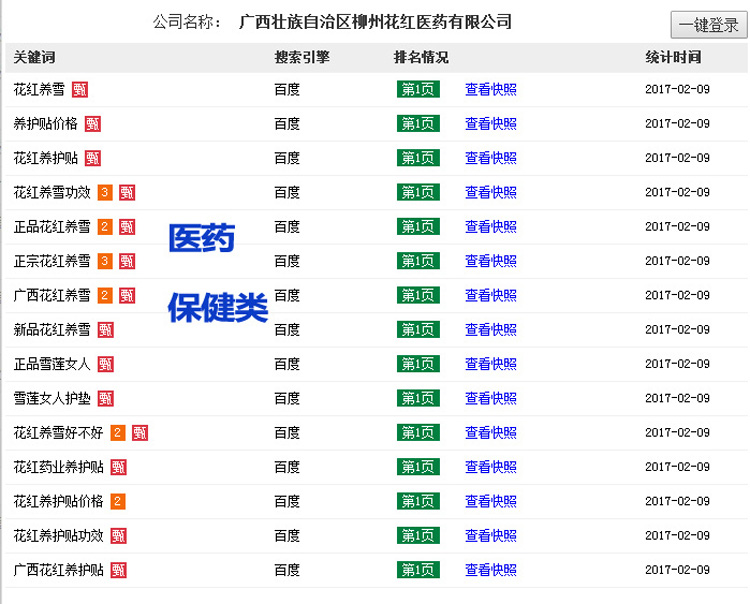This screenshot has height=604, width=750.
Task: Click the 排名情况 column header
Action: click(x=421, y=57)
